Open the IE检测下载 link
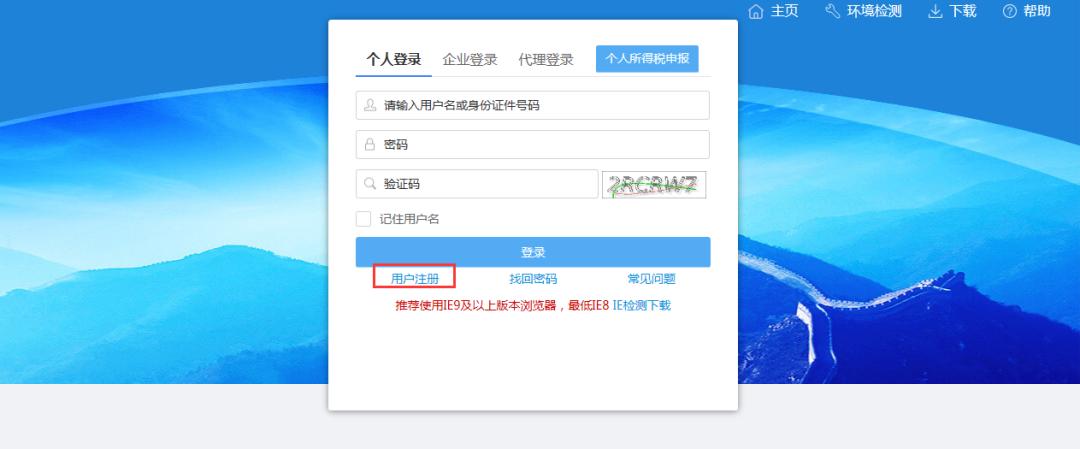 point(641,305)
